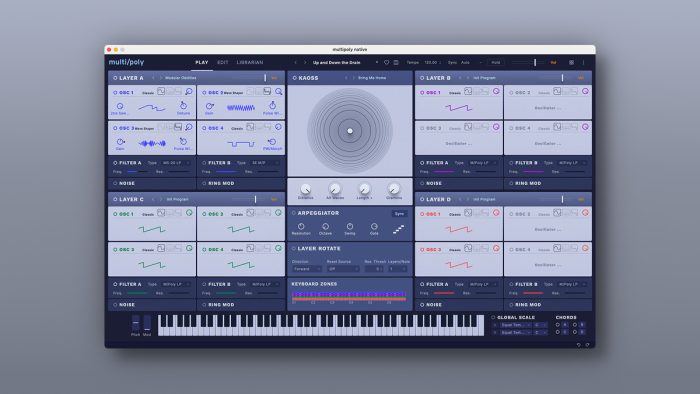Image resolution: width=700 pixels, height=394 pixels.
Task: Open Layer Rotate Direction dropdown
Action: [x=307, y=269]
